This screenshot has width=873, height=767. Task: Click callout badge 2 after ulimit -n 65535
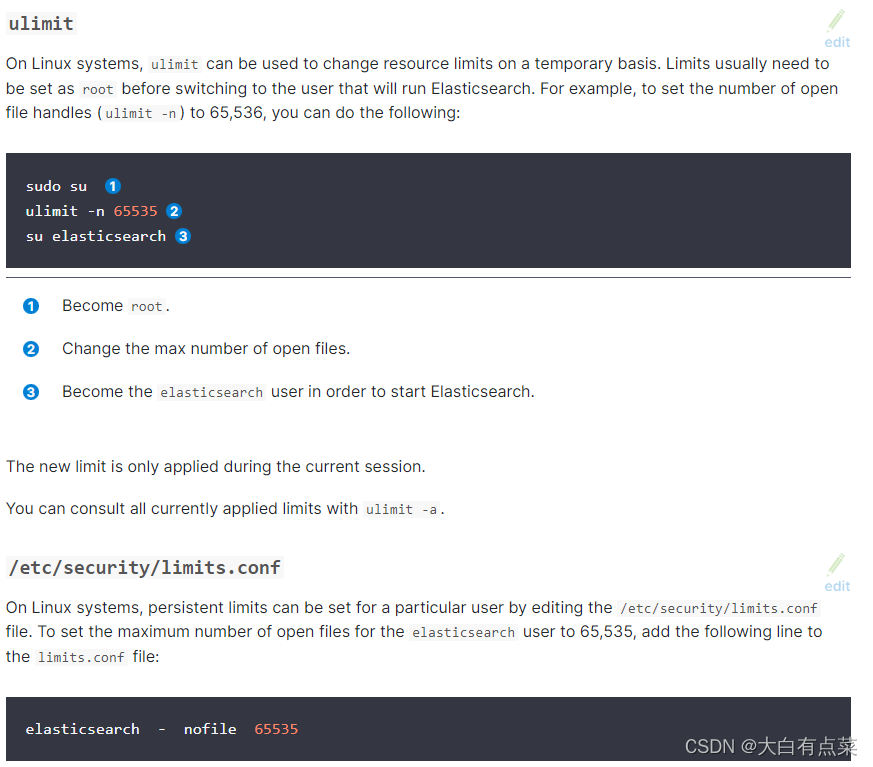tap(174, 211)
